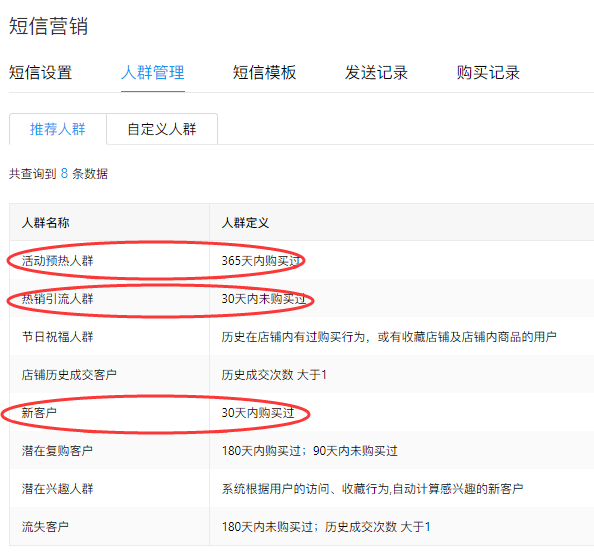Go to the 购买记录 tab

tap(488, 72)
